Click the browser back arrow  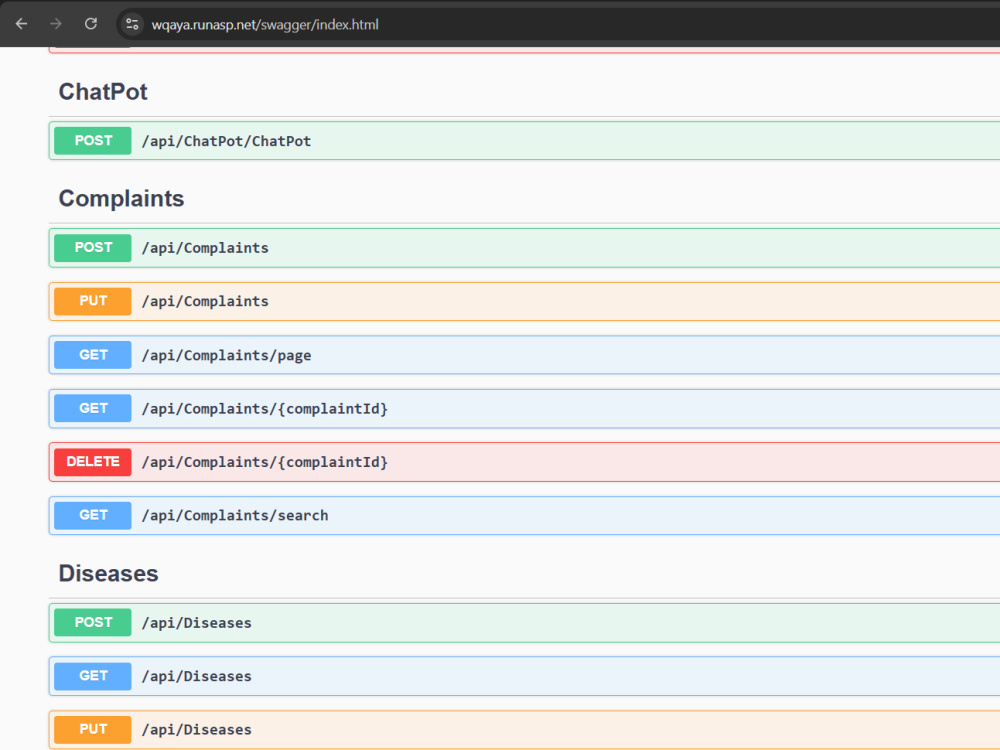point(22,24)
